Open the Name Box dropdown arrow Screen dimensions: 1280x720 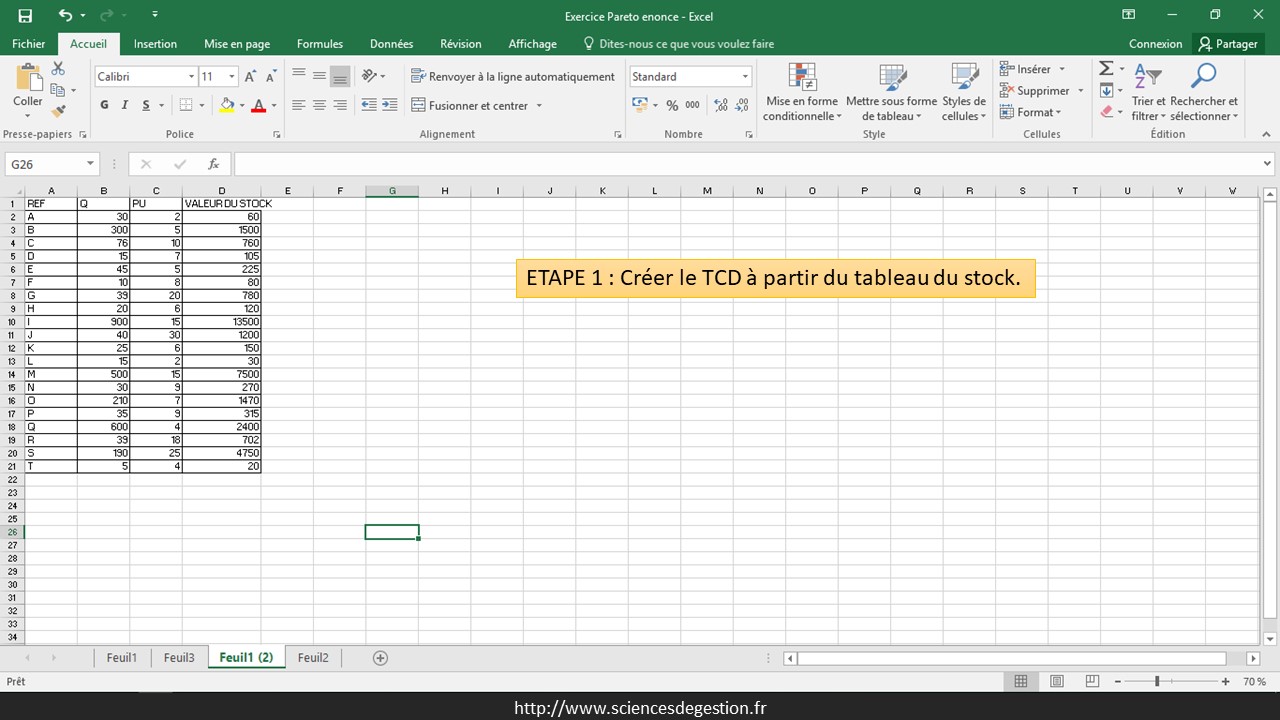pos(90,164)
